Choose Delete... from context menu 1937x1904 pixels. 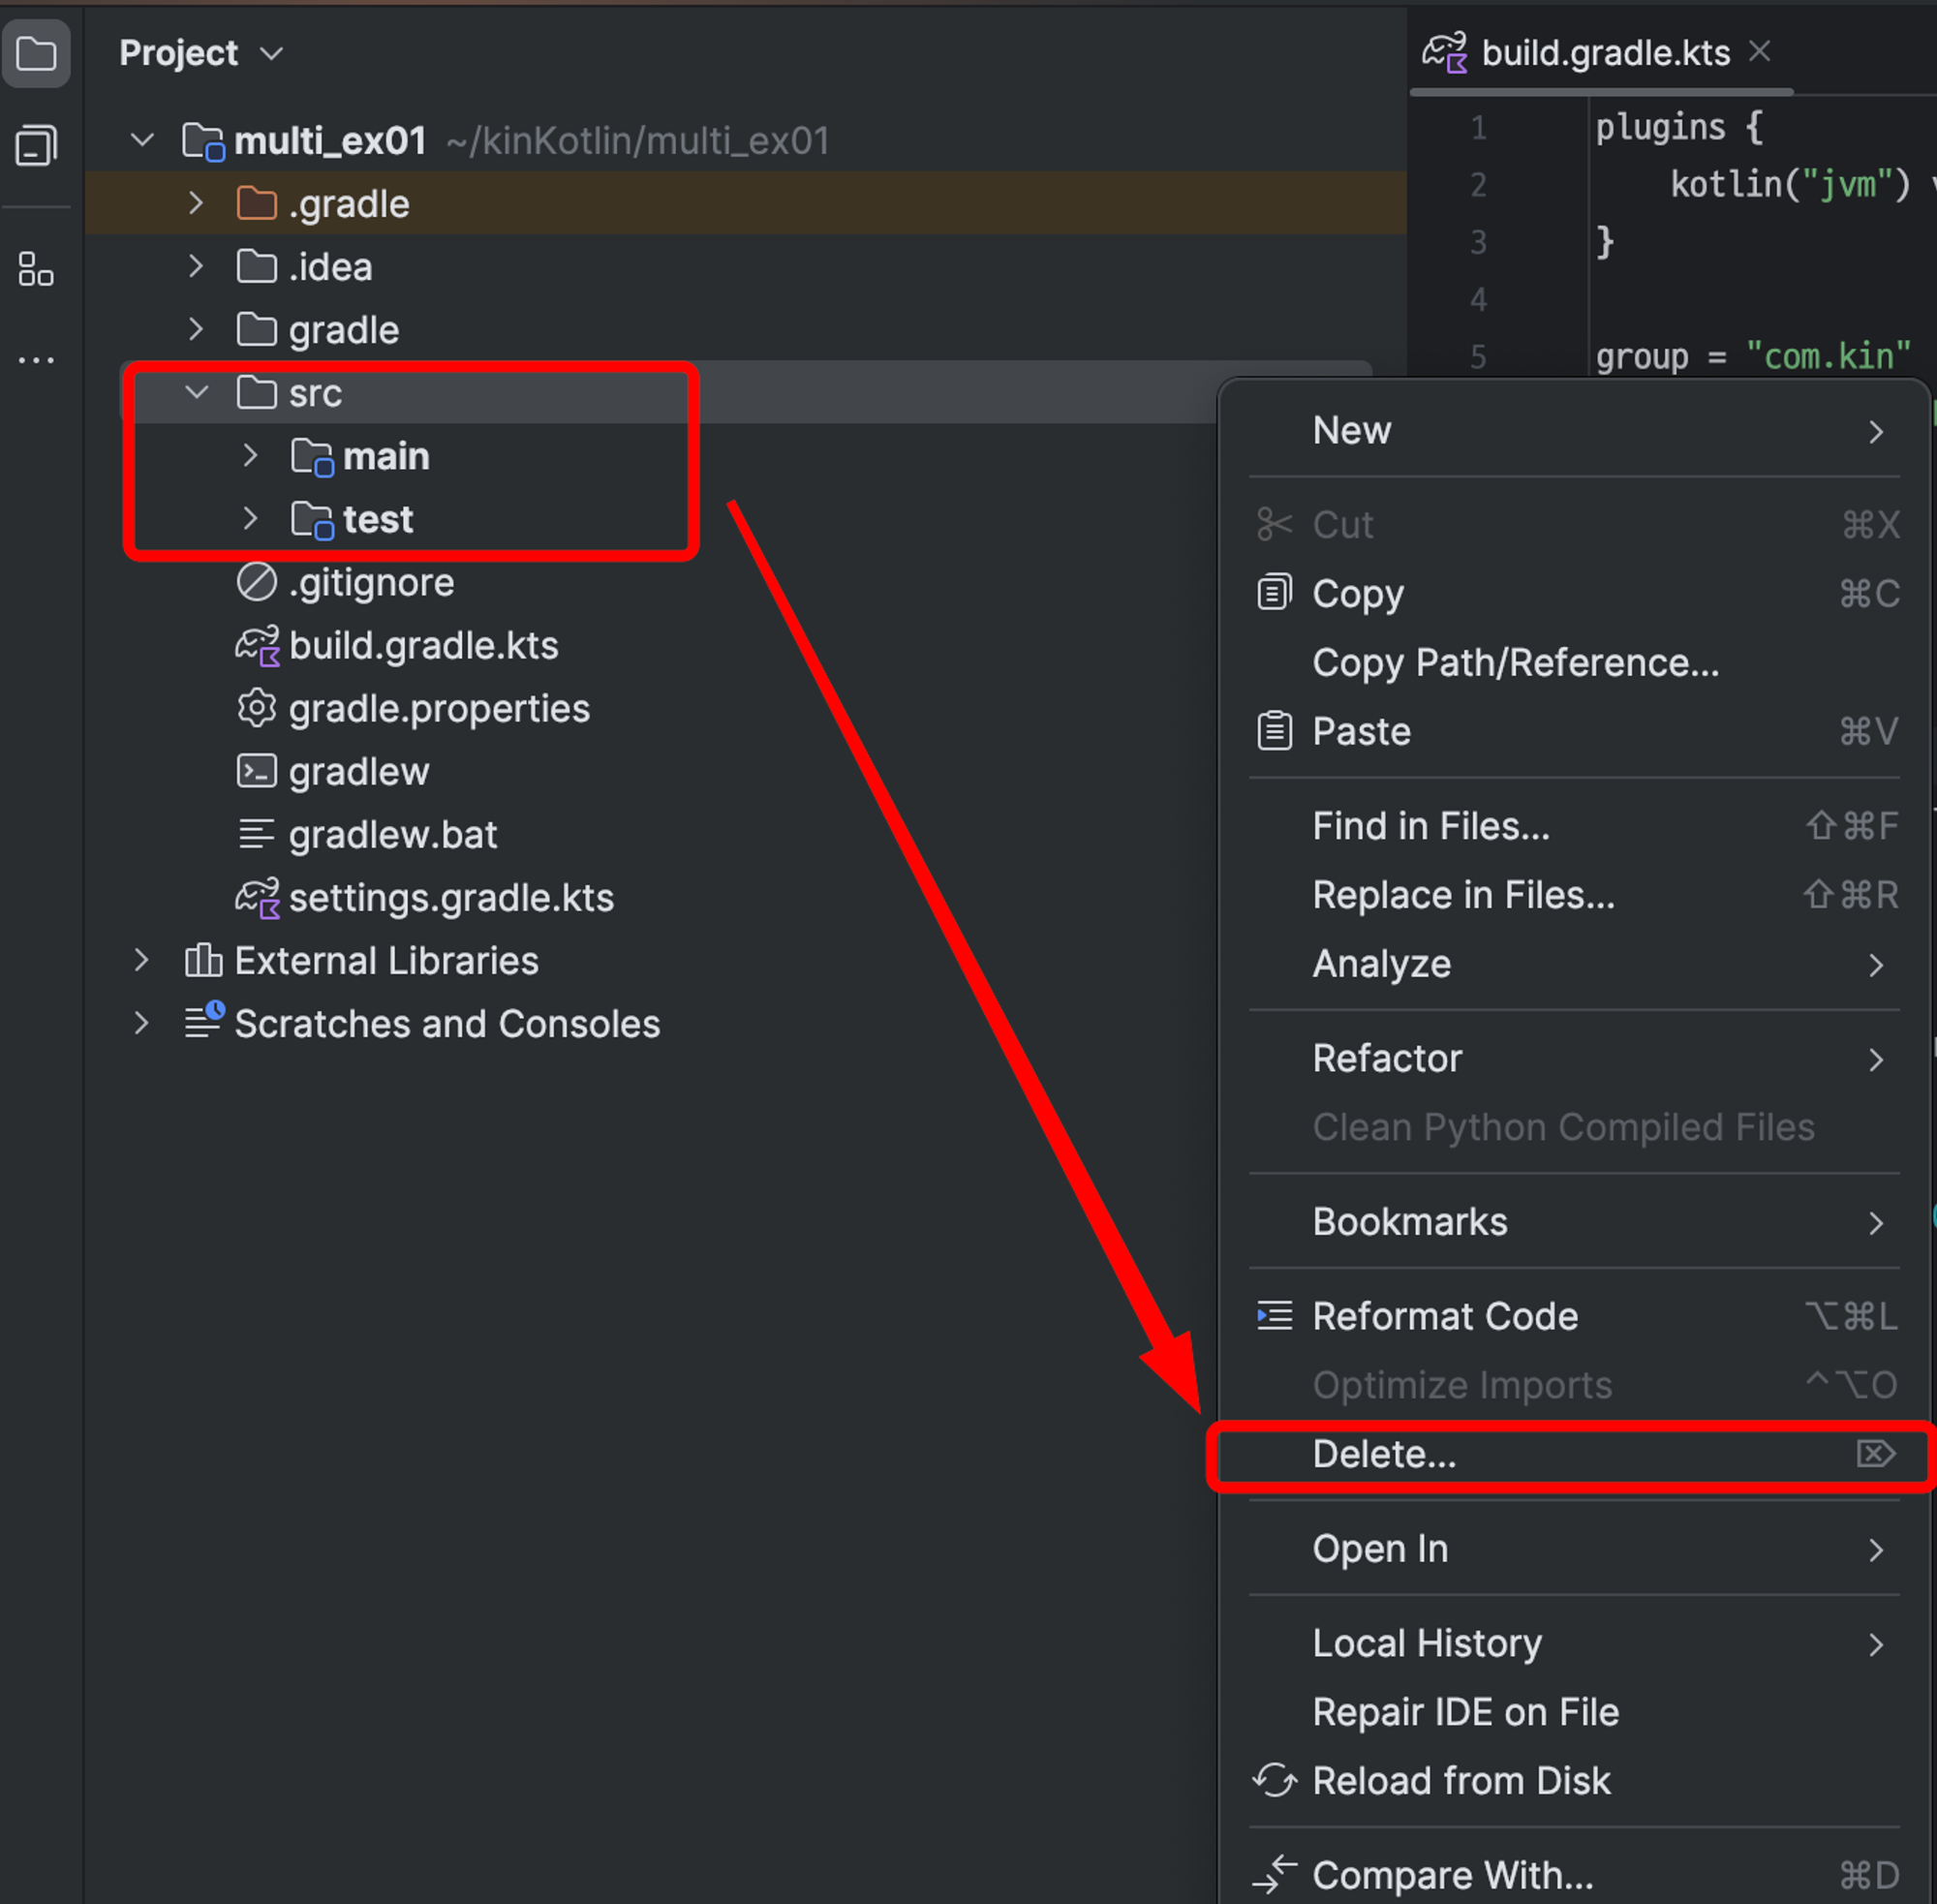click(1385, 1454)
